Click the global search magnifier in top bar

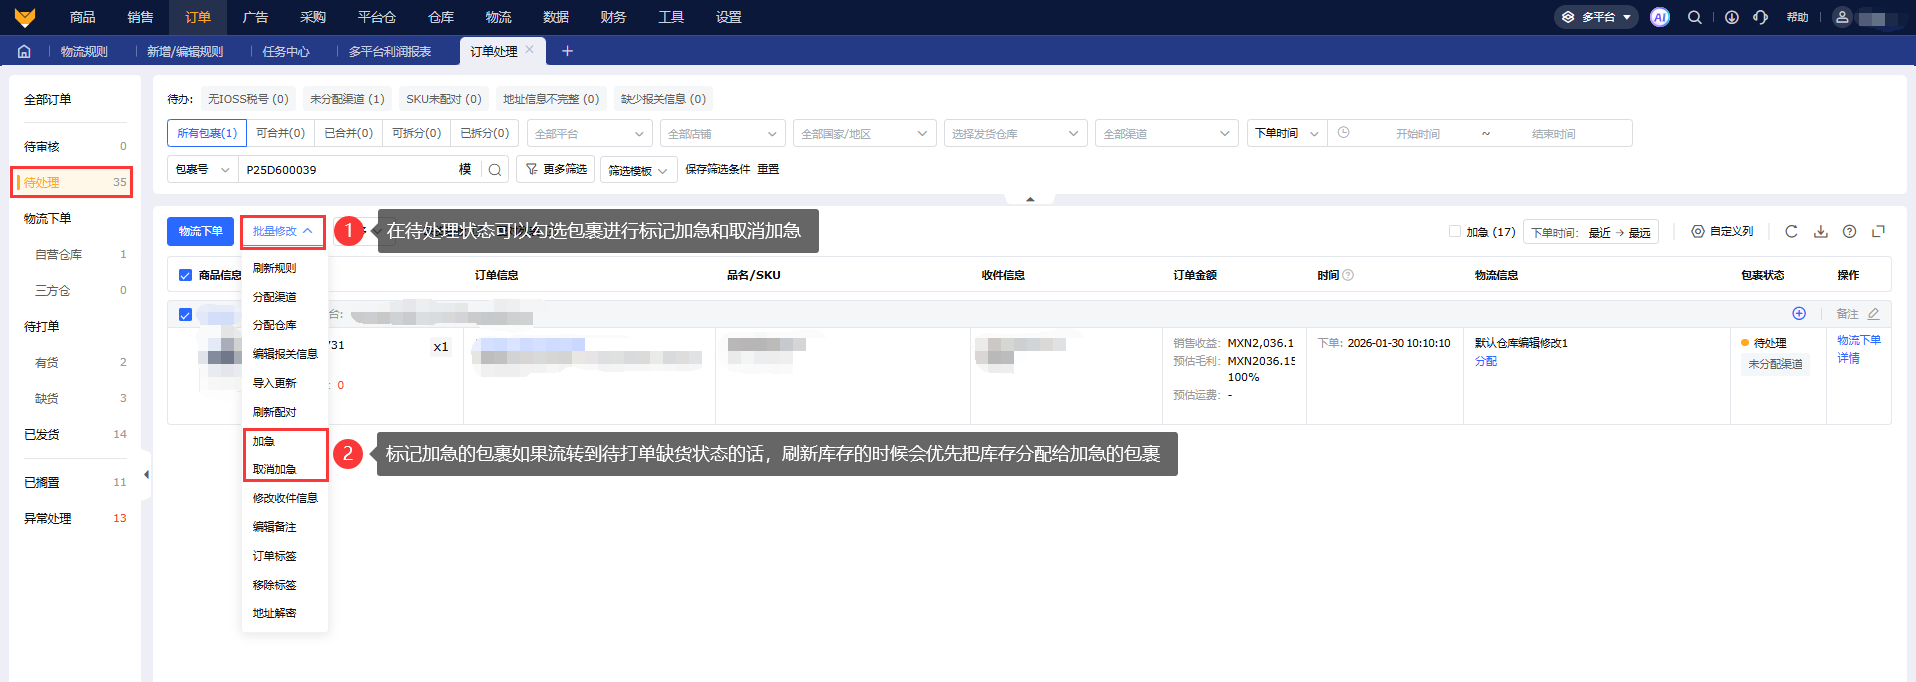point(1695,17)
